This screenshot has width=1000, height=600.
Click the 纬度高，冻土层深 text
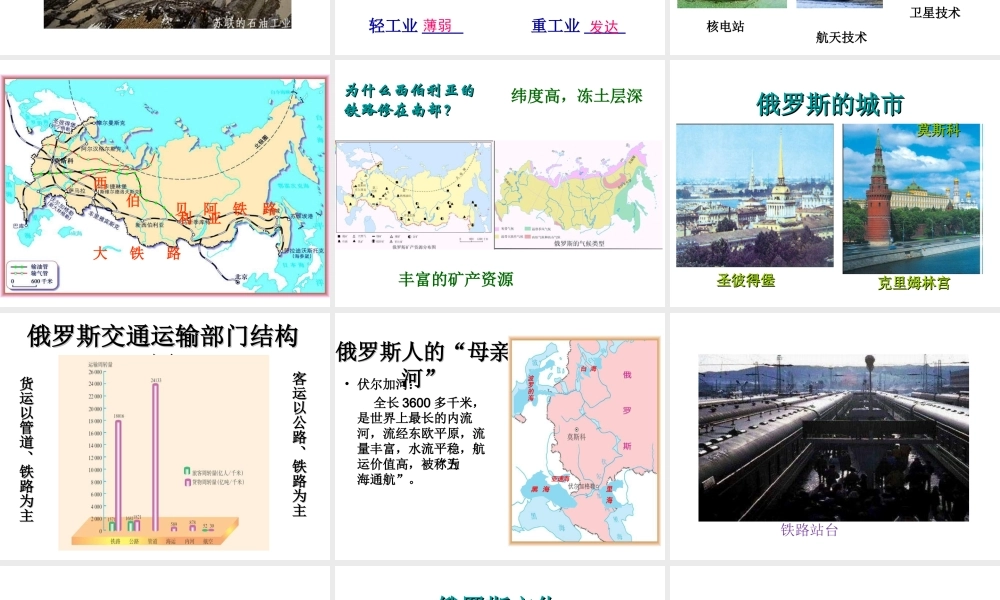(577, 96)
